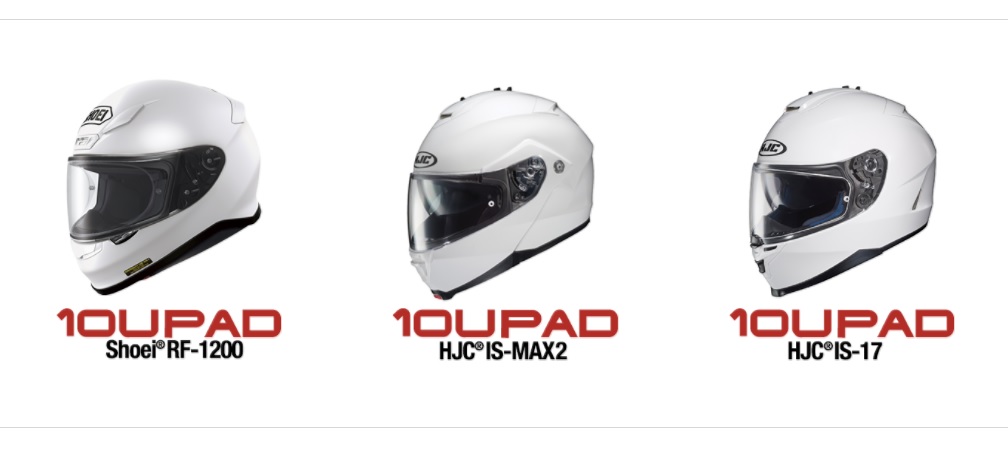Click the HJC oval logo on the IS-17 helmet
The width and height of the screenshot is (1008, 458).
click(772, 147)
